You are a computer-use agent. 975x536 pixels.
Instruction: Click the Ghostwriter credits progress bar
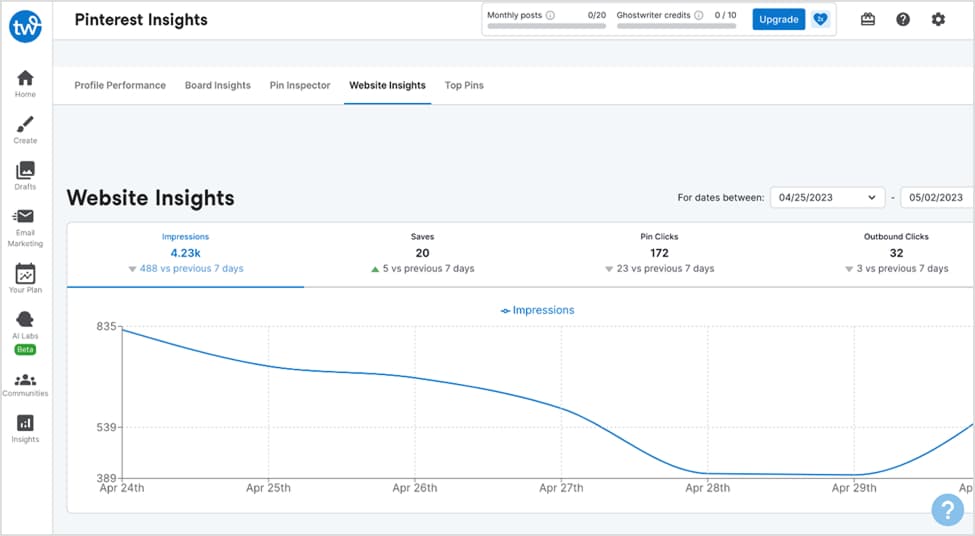tap(677, 26)
